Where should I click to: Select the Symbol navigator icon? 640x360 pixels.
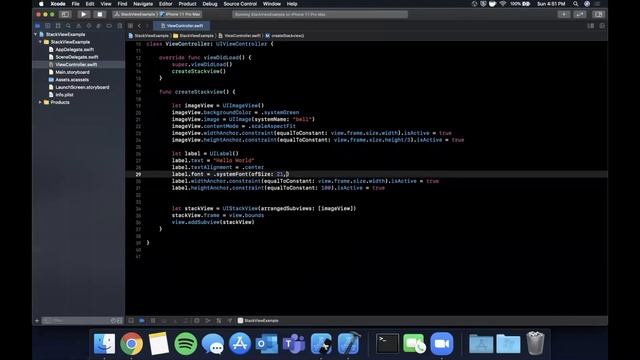[58, 26]
